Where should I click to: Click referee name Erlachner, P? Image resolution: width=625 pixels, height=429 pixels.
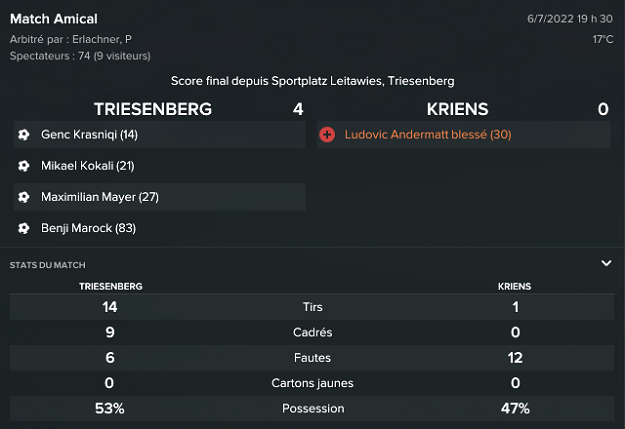[103, 39]
